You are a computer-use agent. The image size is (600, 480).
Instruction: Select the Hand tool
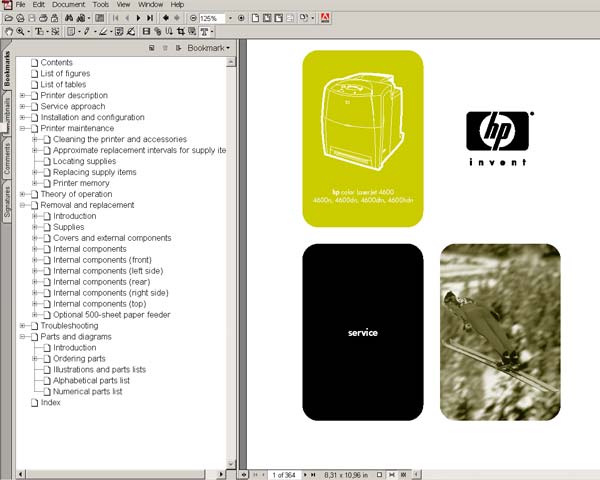(x=9, y=32)
